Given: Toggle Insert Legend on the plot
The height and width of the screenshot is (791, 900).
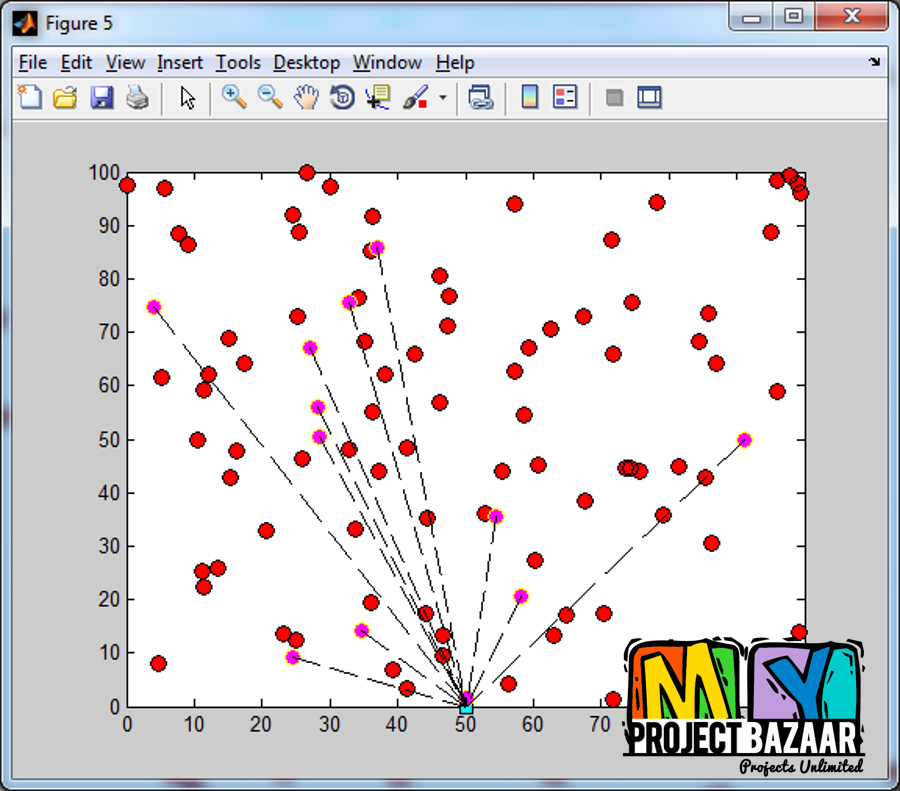Looking at the screenshot, I should click(x=565, y=97).
